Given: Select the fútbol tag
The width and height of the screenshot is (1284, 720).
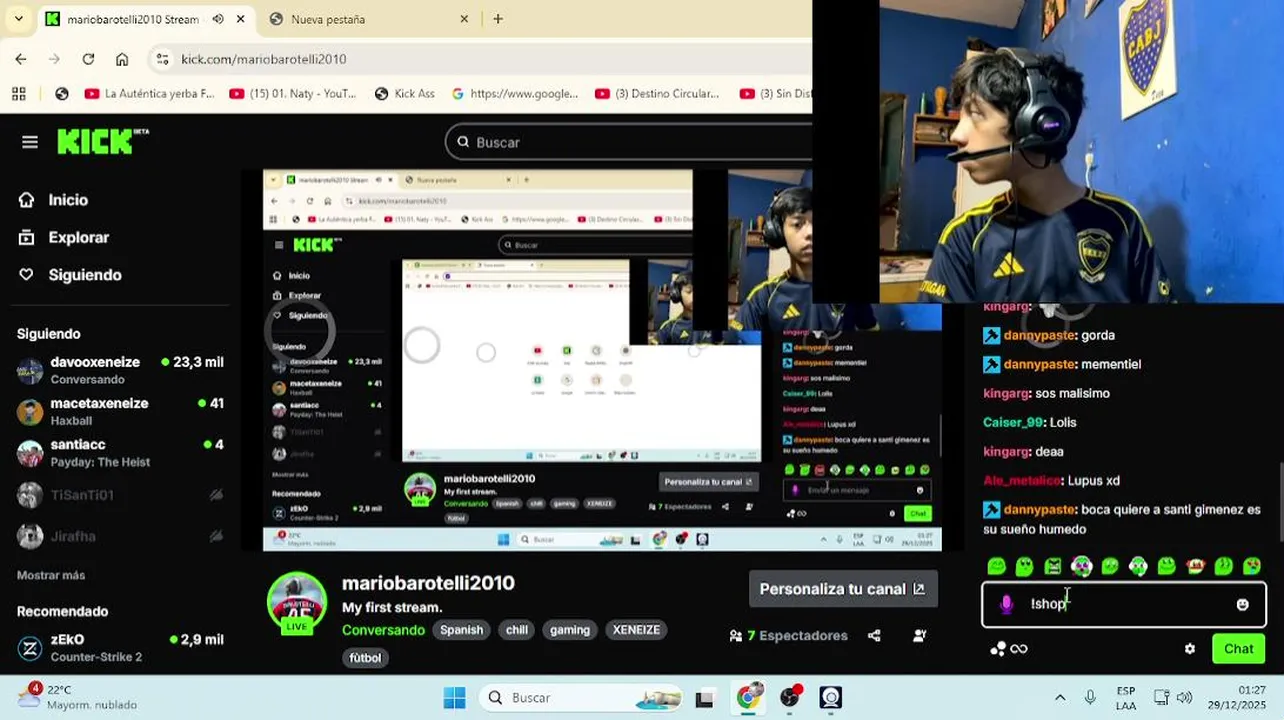Looking at the screenshot, I should [365, 658].
